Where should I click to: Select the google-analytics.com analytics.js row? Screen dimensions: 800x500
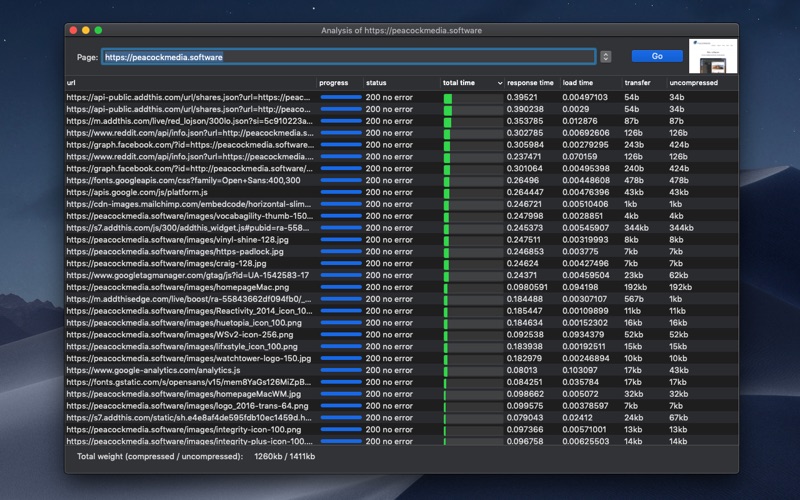[x=402, y=370]
